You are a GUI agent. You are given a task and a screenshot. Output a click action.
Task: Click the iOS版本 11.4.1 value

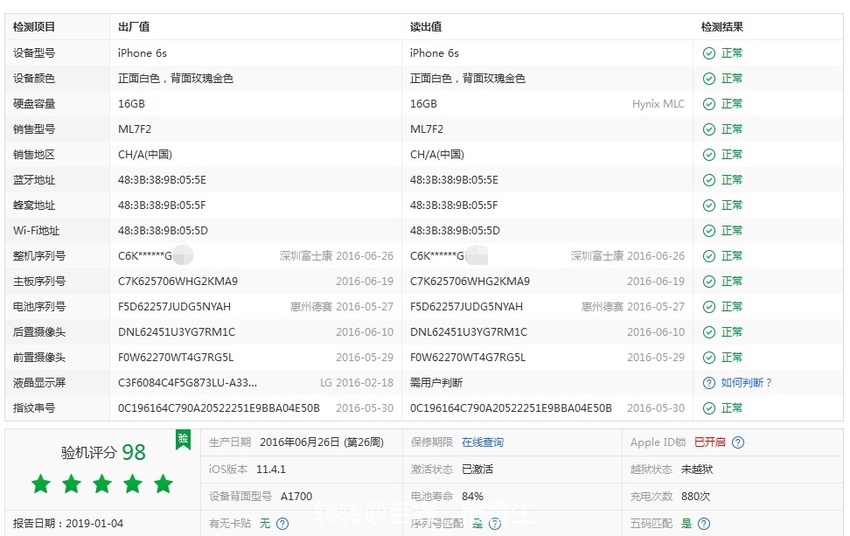pyautogui.click(x=271, y=469)
